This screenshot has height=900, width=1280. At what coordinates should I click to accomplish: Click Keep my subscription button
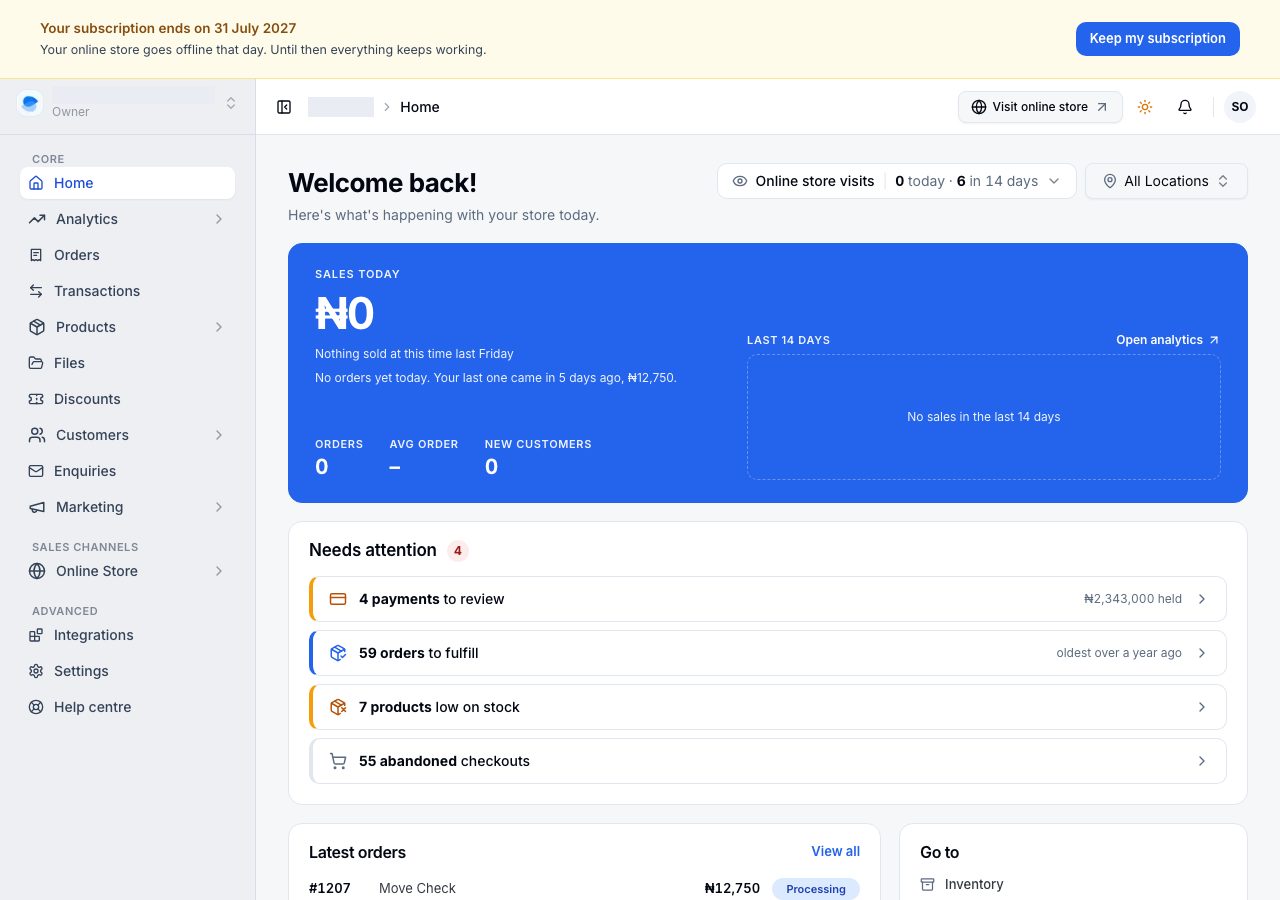click(x=1158, y=38)
